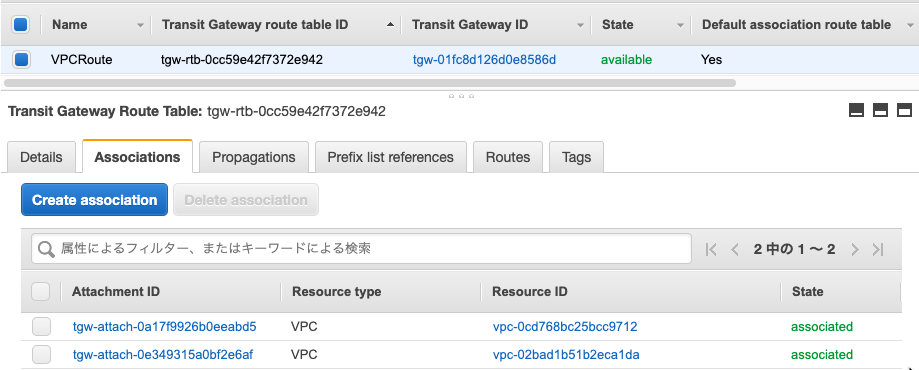Screen dimensions: 919x370
Task: Maximize the details pane with top-bar icon
Action: (x=904, y=110)
